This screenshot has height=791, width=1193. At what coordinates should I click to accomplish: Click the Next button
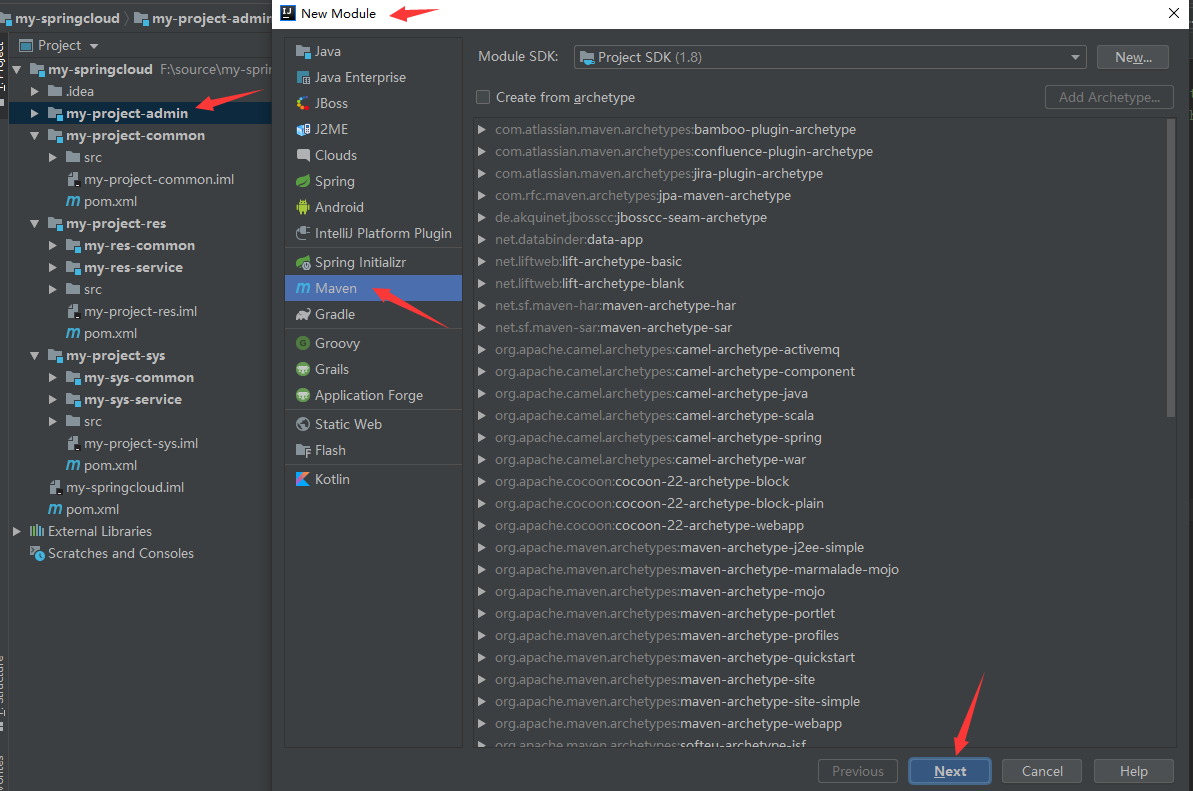click(950, 771)
